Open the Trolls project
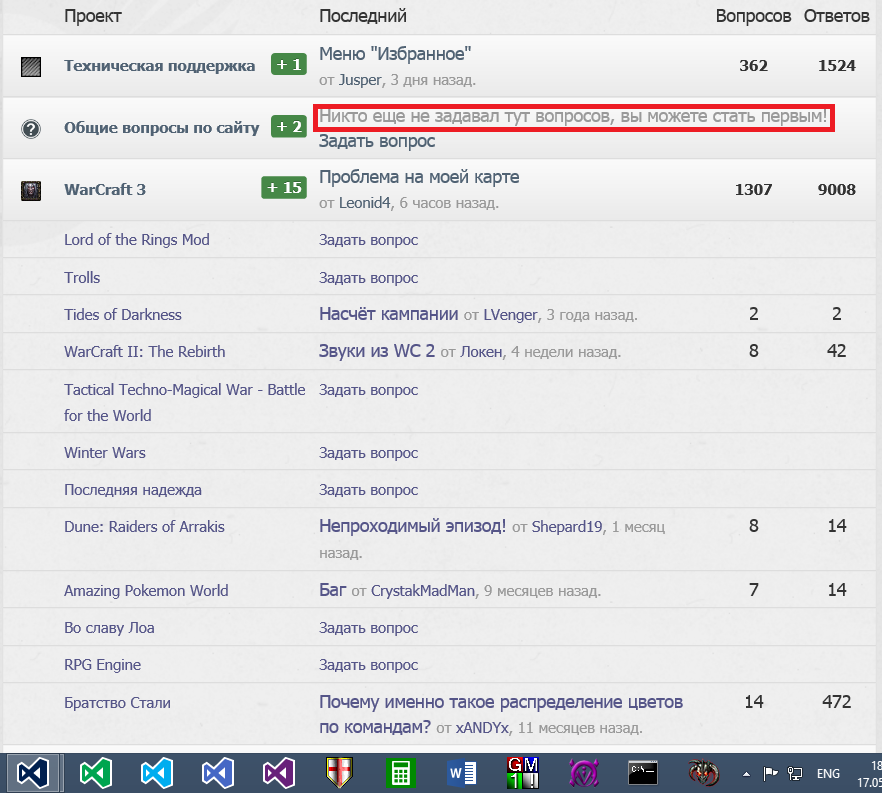 pos(82,277)
